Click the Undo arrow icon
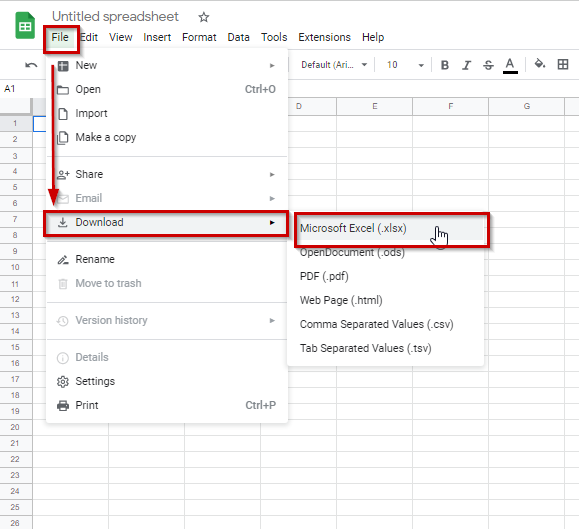This screenshot has height=529, width=579. pos(31,65)
